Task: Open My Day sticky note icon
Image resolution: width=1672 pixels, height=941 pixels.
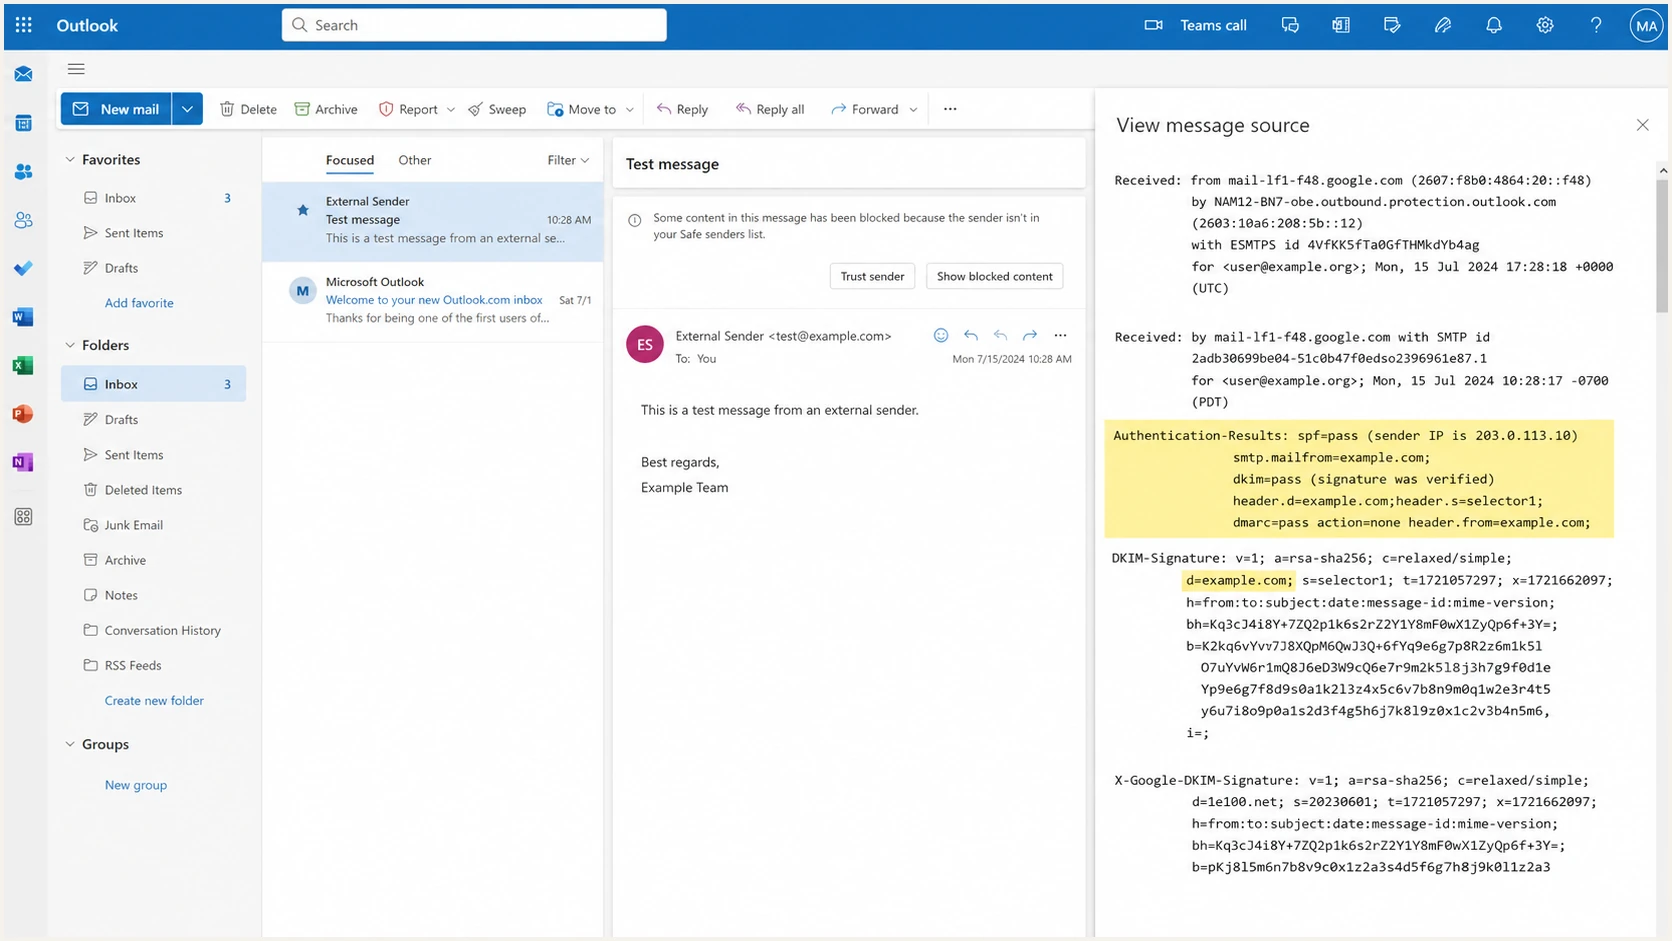Action: pyautogui.click(x=1392, y=25)
